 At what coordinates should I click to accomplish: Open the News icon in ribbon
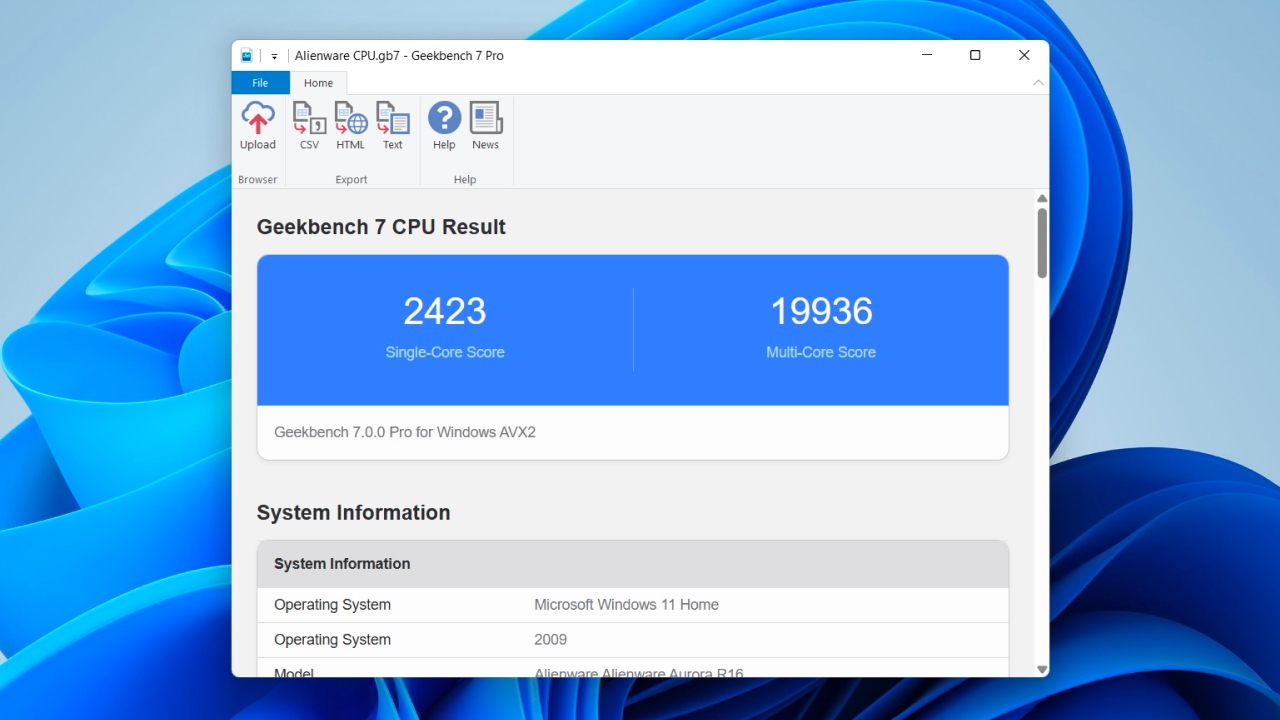click(485, 126)
